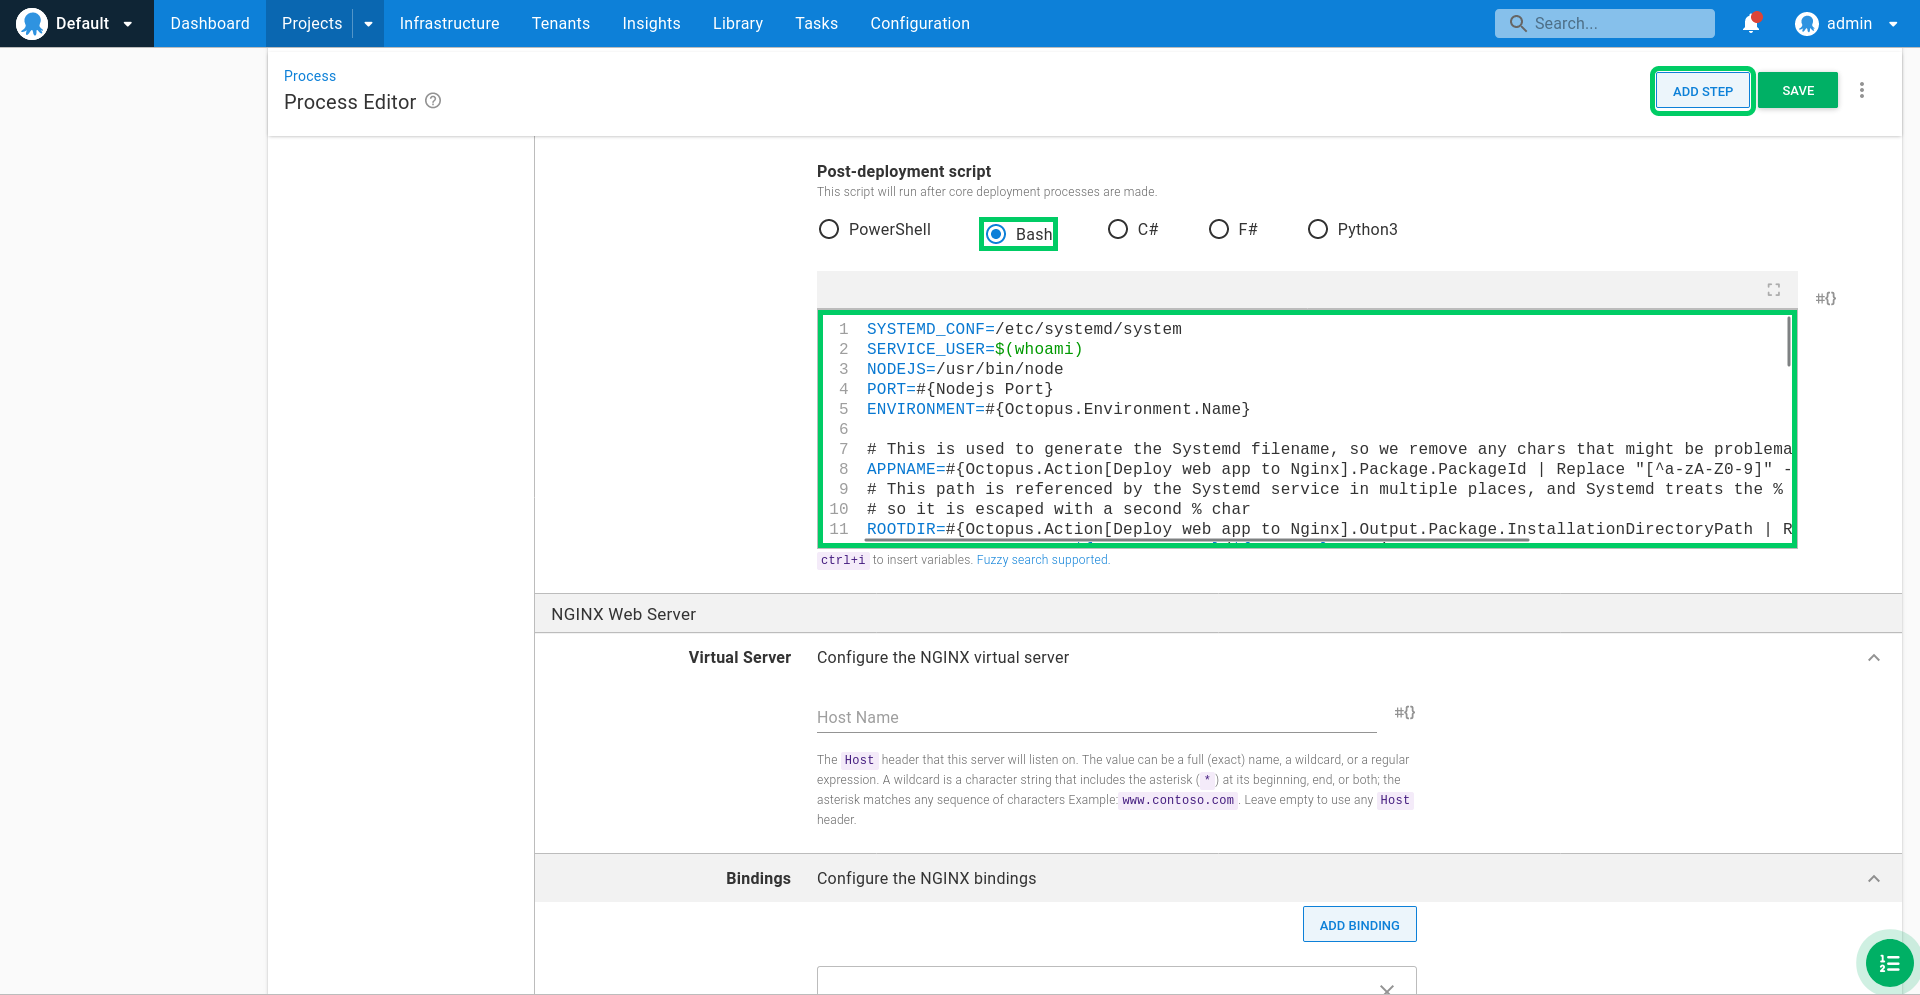This screenshot has width=1920, height=995.
Task: Open the Infrastructure menu
Action: coord(449,23)
